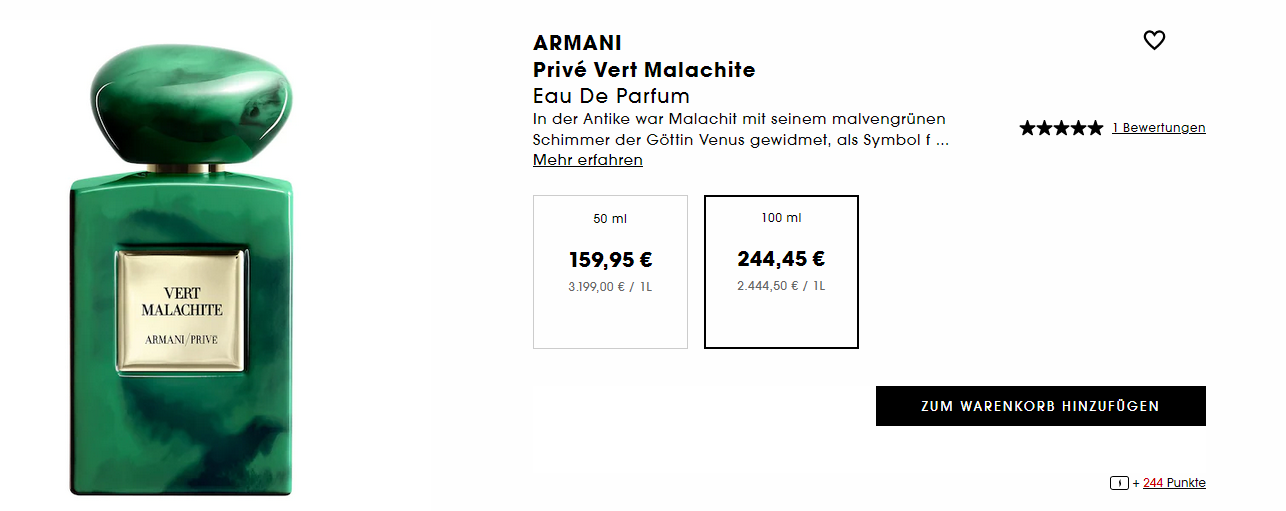Click the Eau De Parfum subtitle
Viewport: 1286px width, 511px height.
[x=611, y=96]
